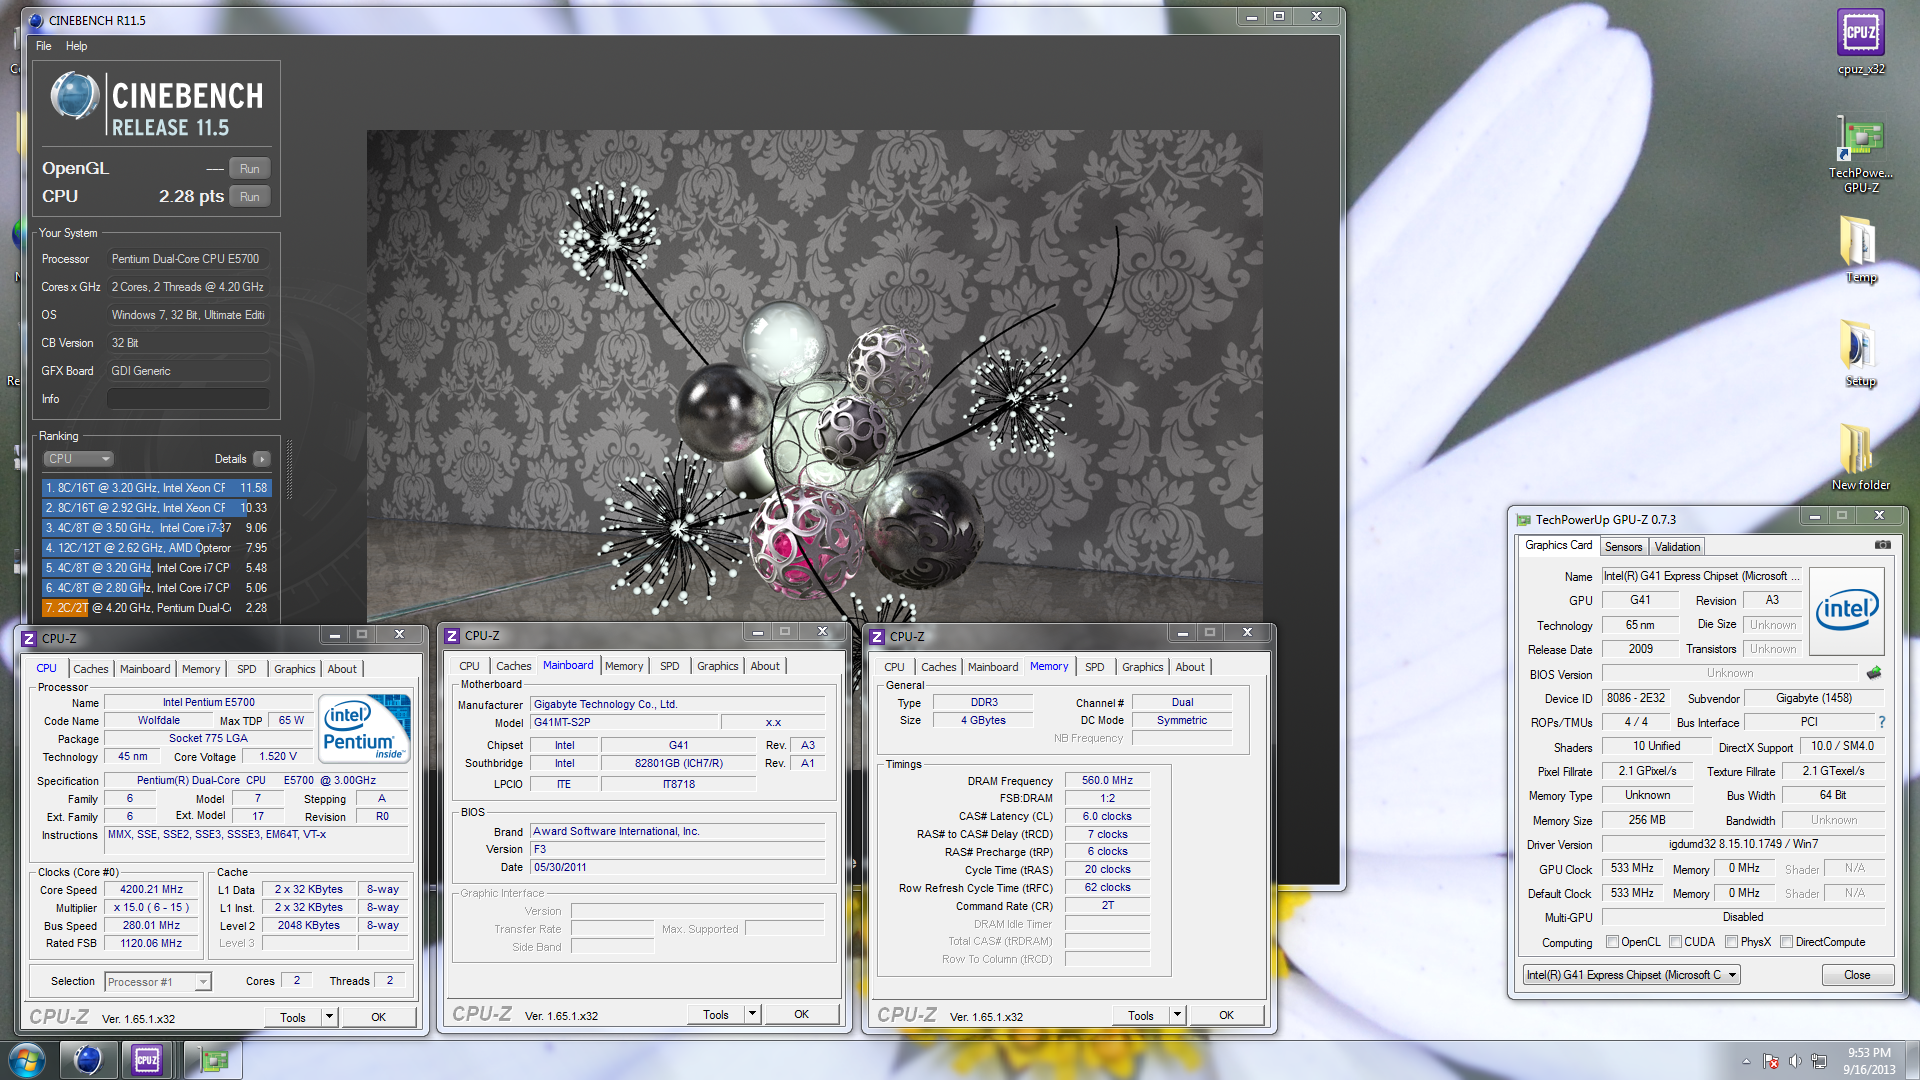
Task: Click the Z icon of CPU-Z Mainboard window
Action: point(452,636)
